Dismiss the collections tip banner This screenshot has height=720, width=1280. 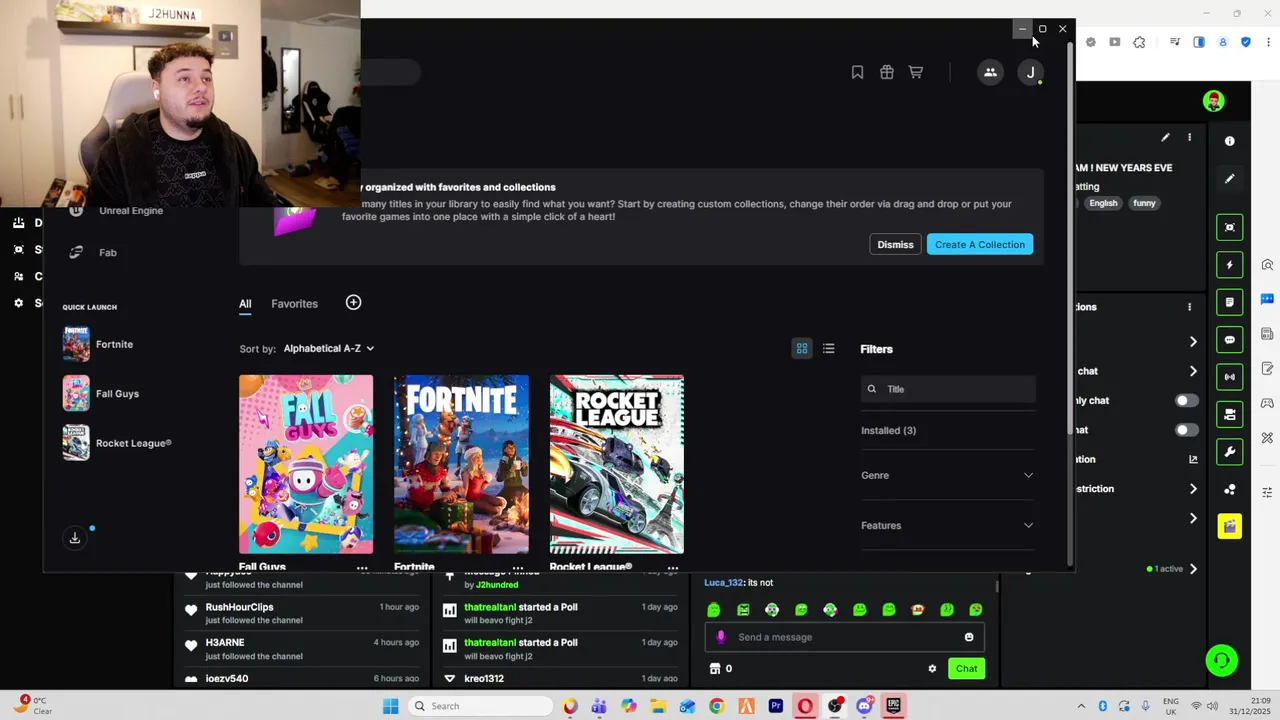click(895, 245)
